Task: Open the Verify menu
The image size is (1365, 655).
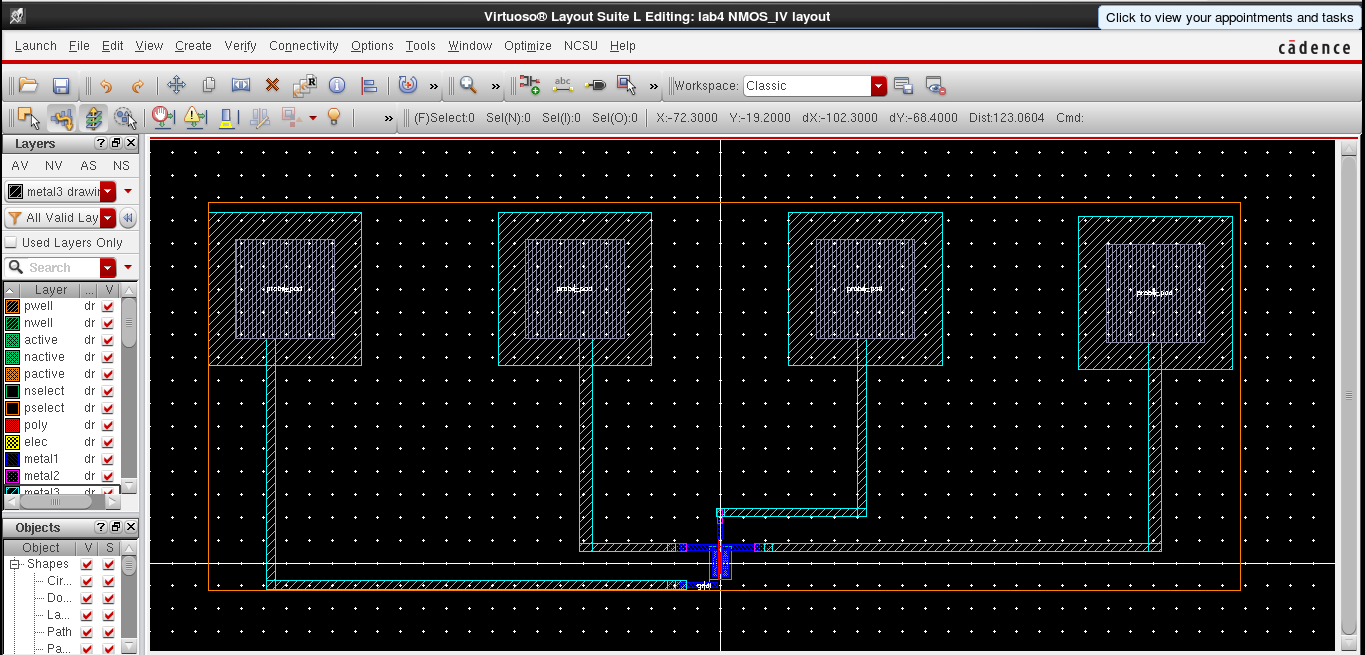Action: [240, 46]
